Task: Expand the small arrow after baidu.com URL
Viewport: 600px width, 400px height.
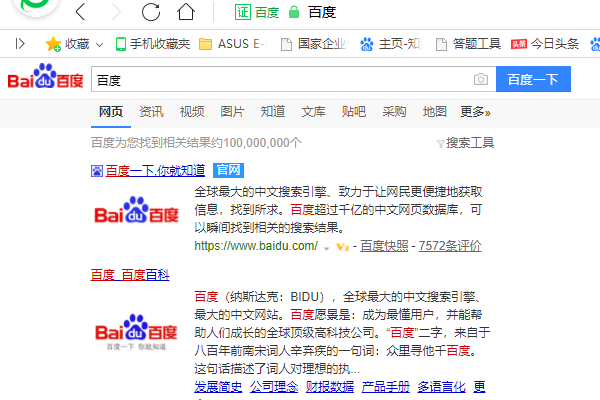Action: (326, 248)
